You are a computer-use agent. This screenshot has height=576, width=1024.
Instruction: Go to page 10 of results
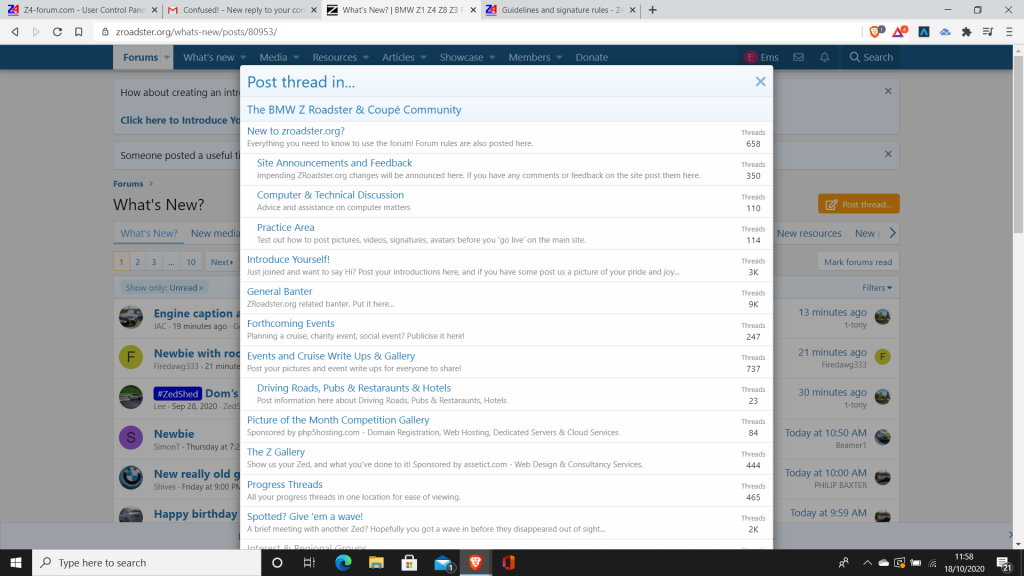pyautogui.click(x=191, y=262)
